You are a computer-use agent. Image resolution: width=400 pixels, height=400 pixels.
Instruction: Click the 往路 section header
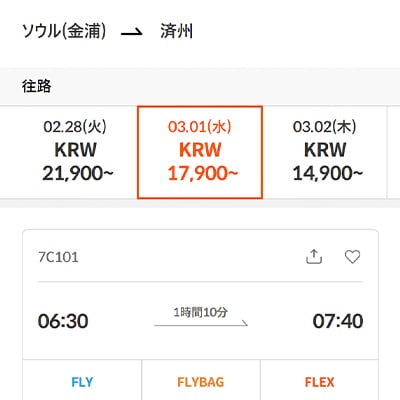coord(37,86)
